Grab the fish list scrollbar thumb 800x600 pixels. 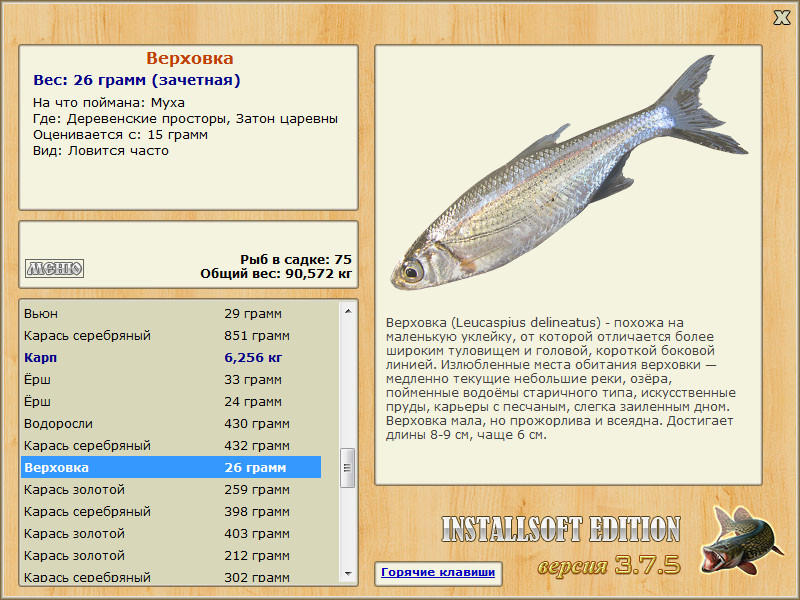point(347,468)
